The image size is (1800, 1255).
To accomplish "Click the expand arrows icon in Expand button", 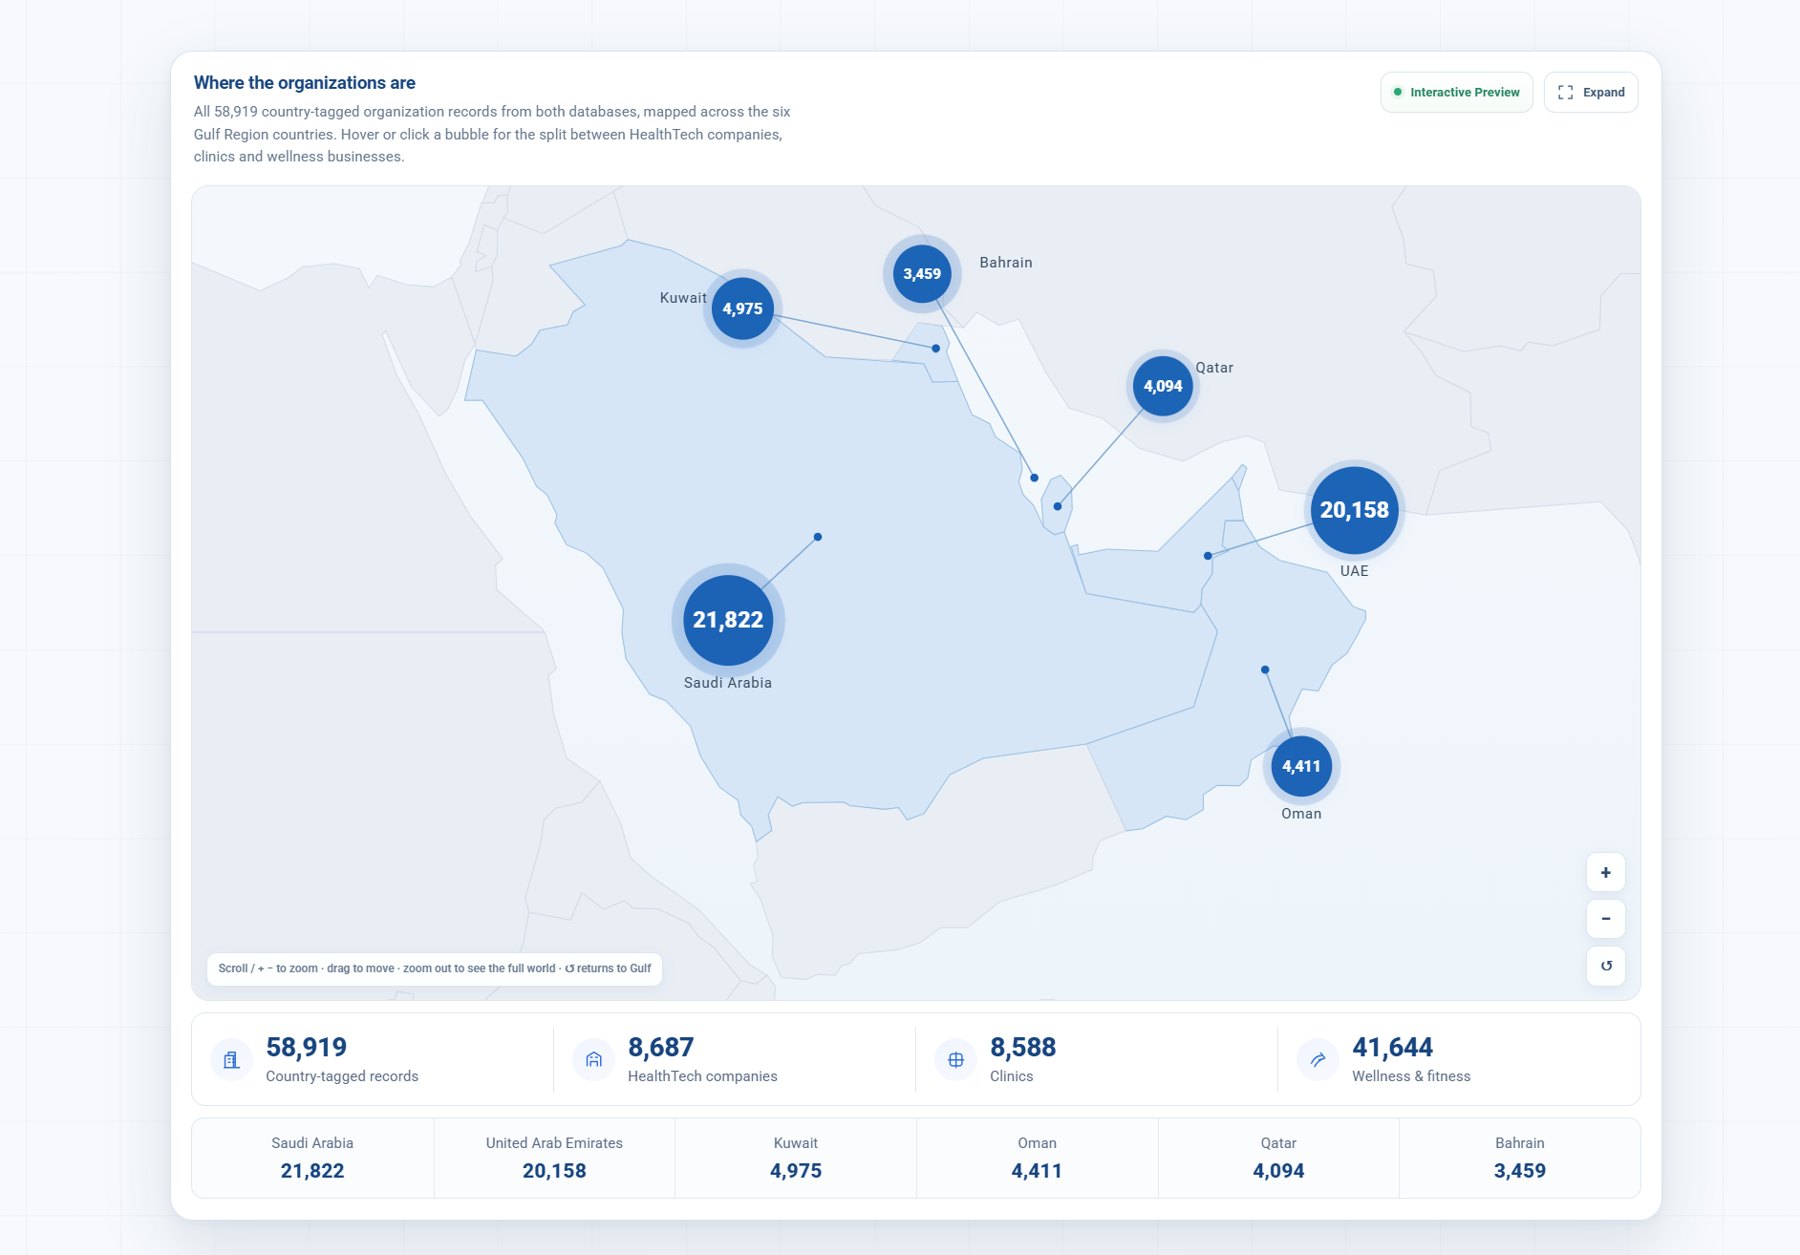I will point(1565,92).
